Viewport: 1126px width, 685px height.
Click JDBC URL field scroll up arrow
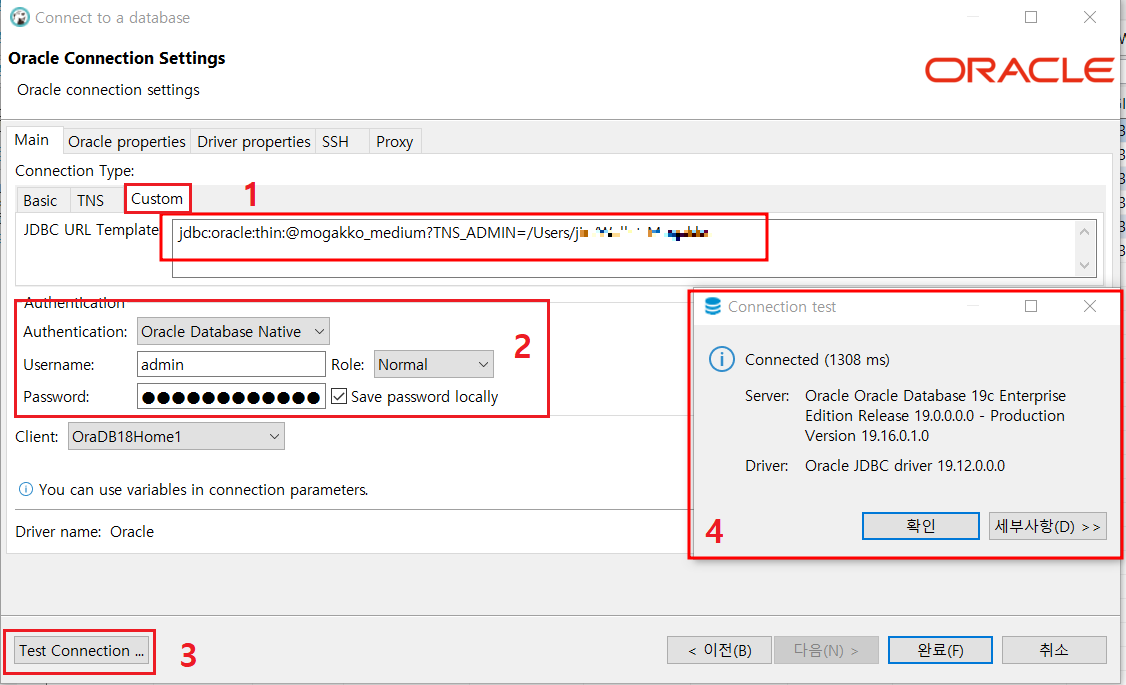coord(1084,231)
